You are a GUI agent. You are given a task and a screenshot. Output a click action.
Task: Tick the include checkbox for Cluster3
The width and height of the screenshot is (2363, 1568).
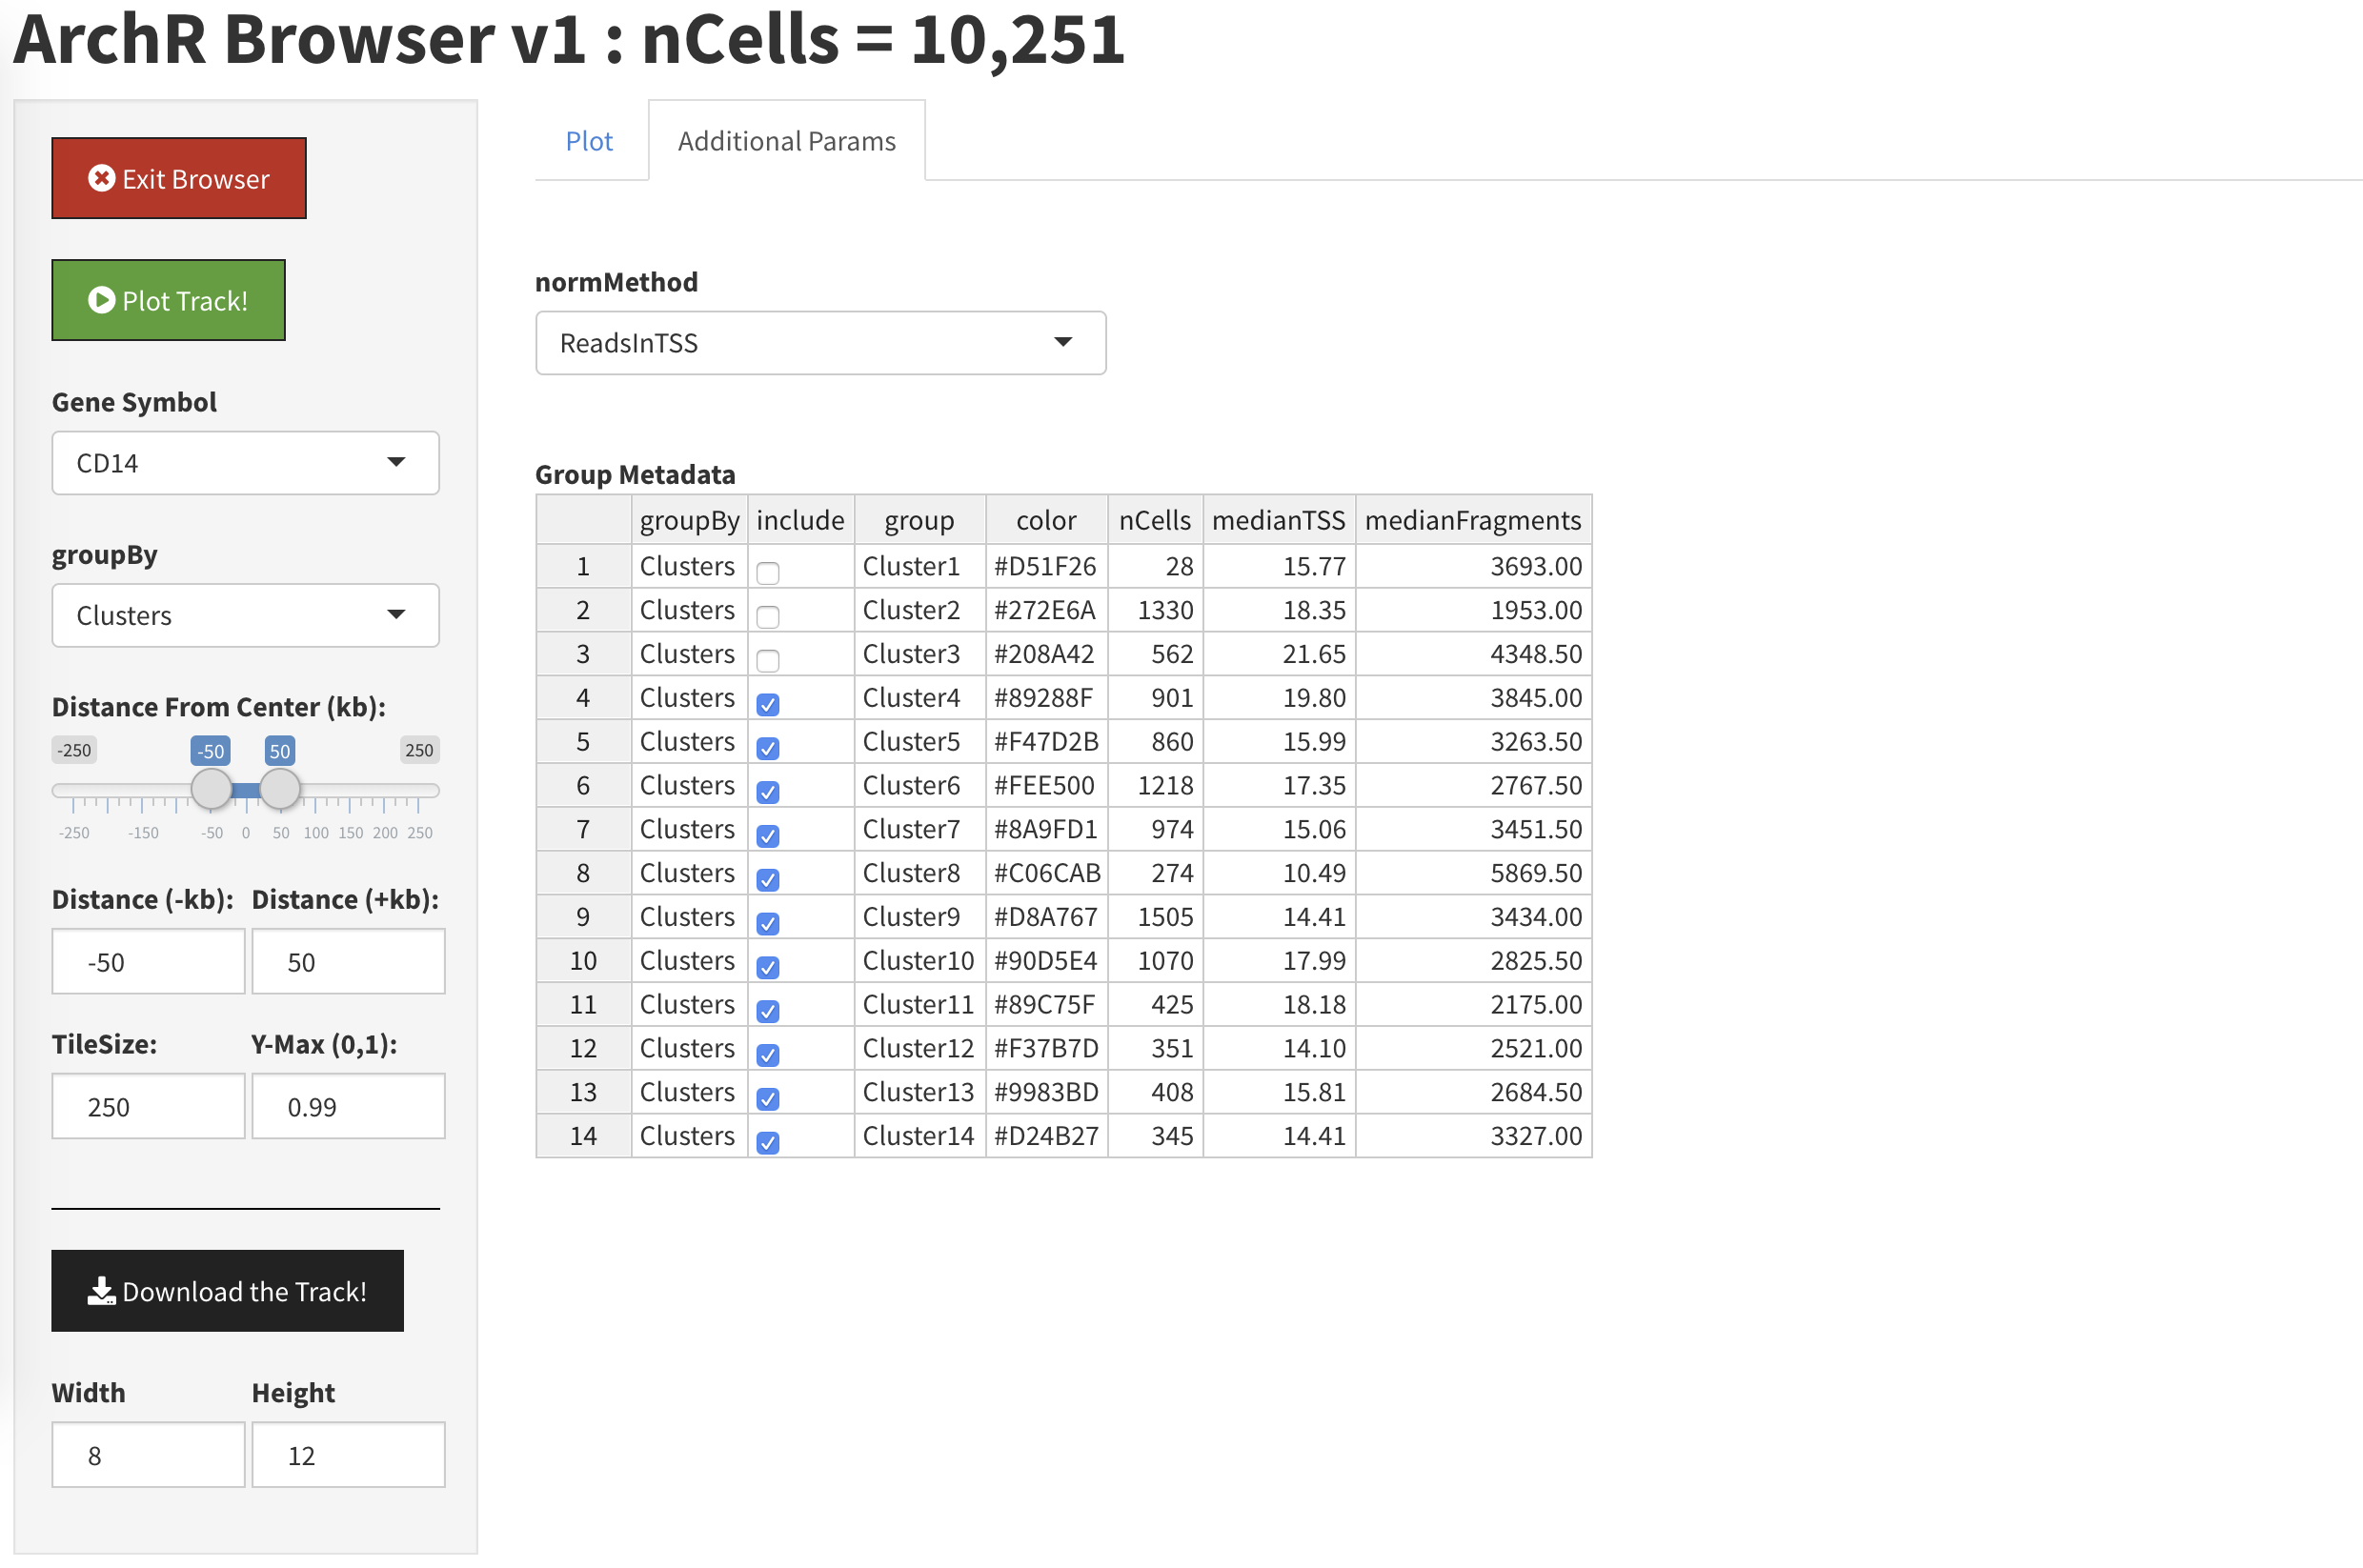(768, 661)
